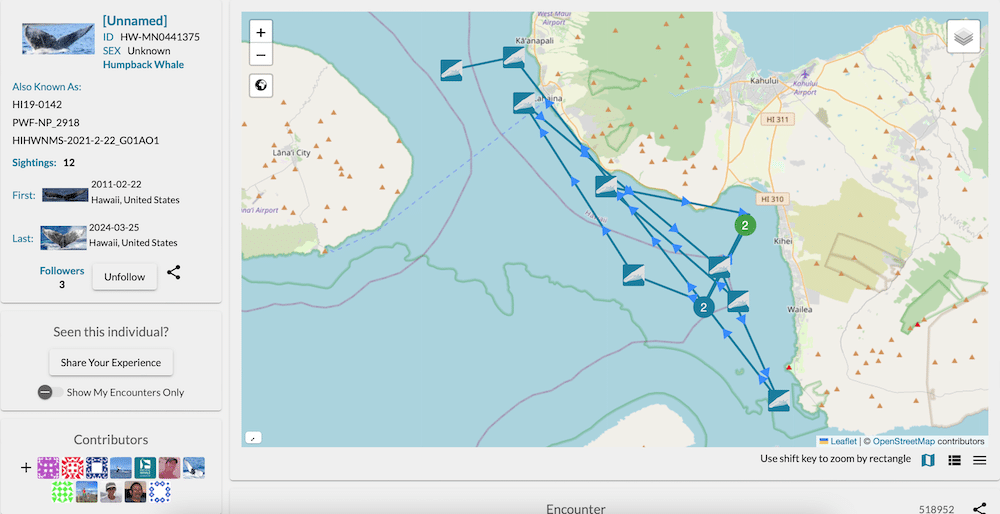This screenshot has width=1000, height=514.
Task: Switch to list view icon
Action: coord(954,460)
